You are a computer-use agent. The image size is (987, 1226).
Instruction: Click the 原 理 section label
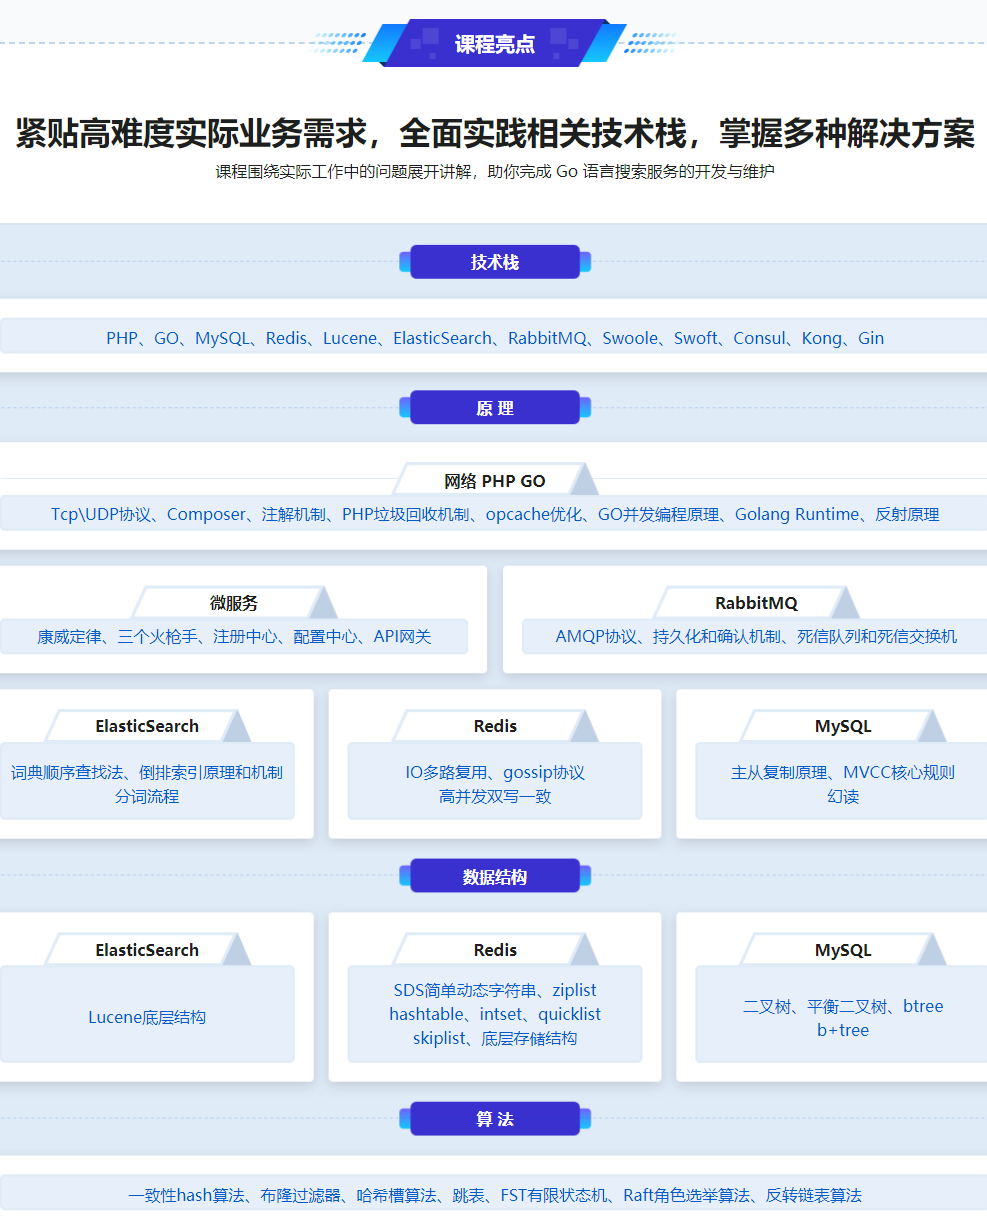pyautogui.click(x=495, y=408)
